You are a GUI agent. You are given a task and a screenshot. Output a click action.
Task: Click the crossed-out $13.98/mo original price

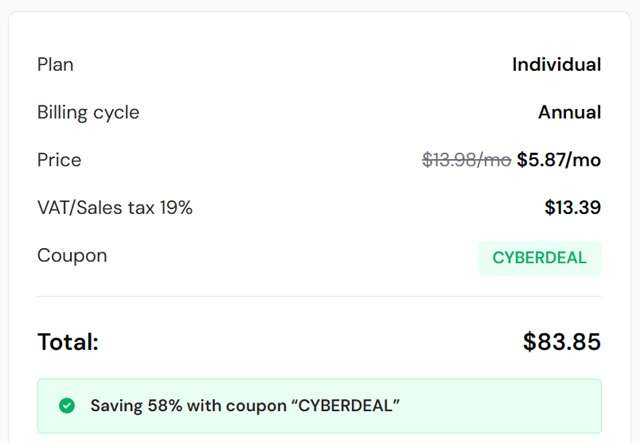tap(466, 160)
